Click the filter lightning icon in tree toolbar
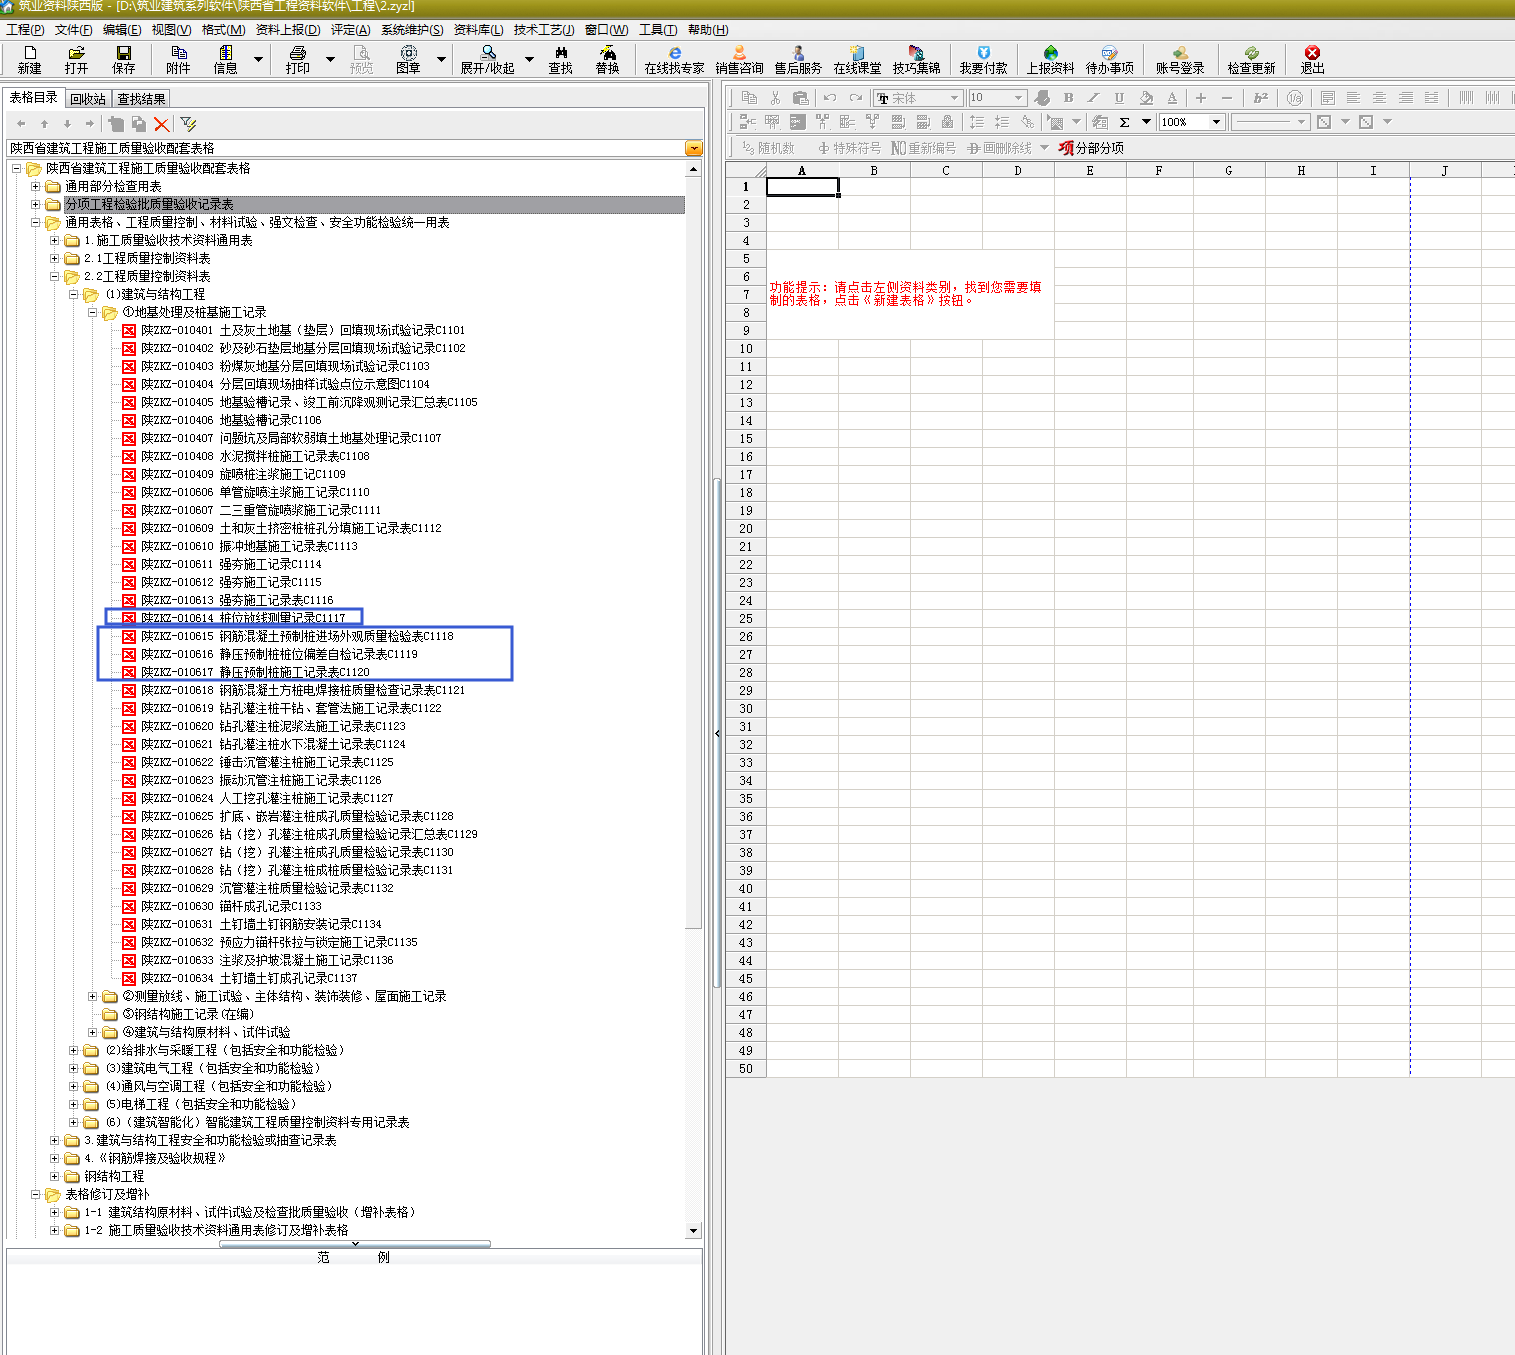The width and height of the screenshot is (1515, 1355). point(188,124)
